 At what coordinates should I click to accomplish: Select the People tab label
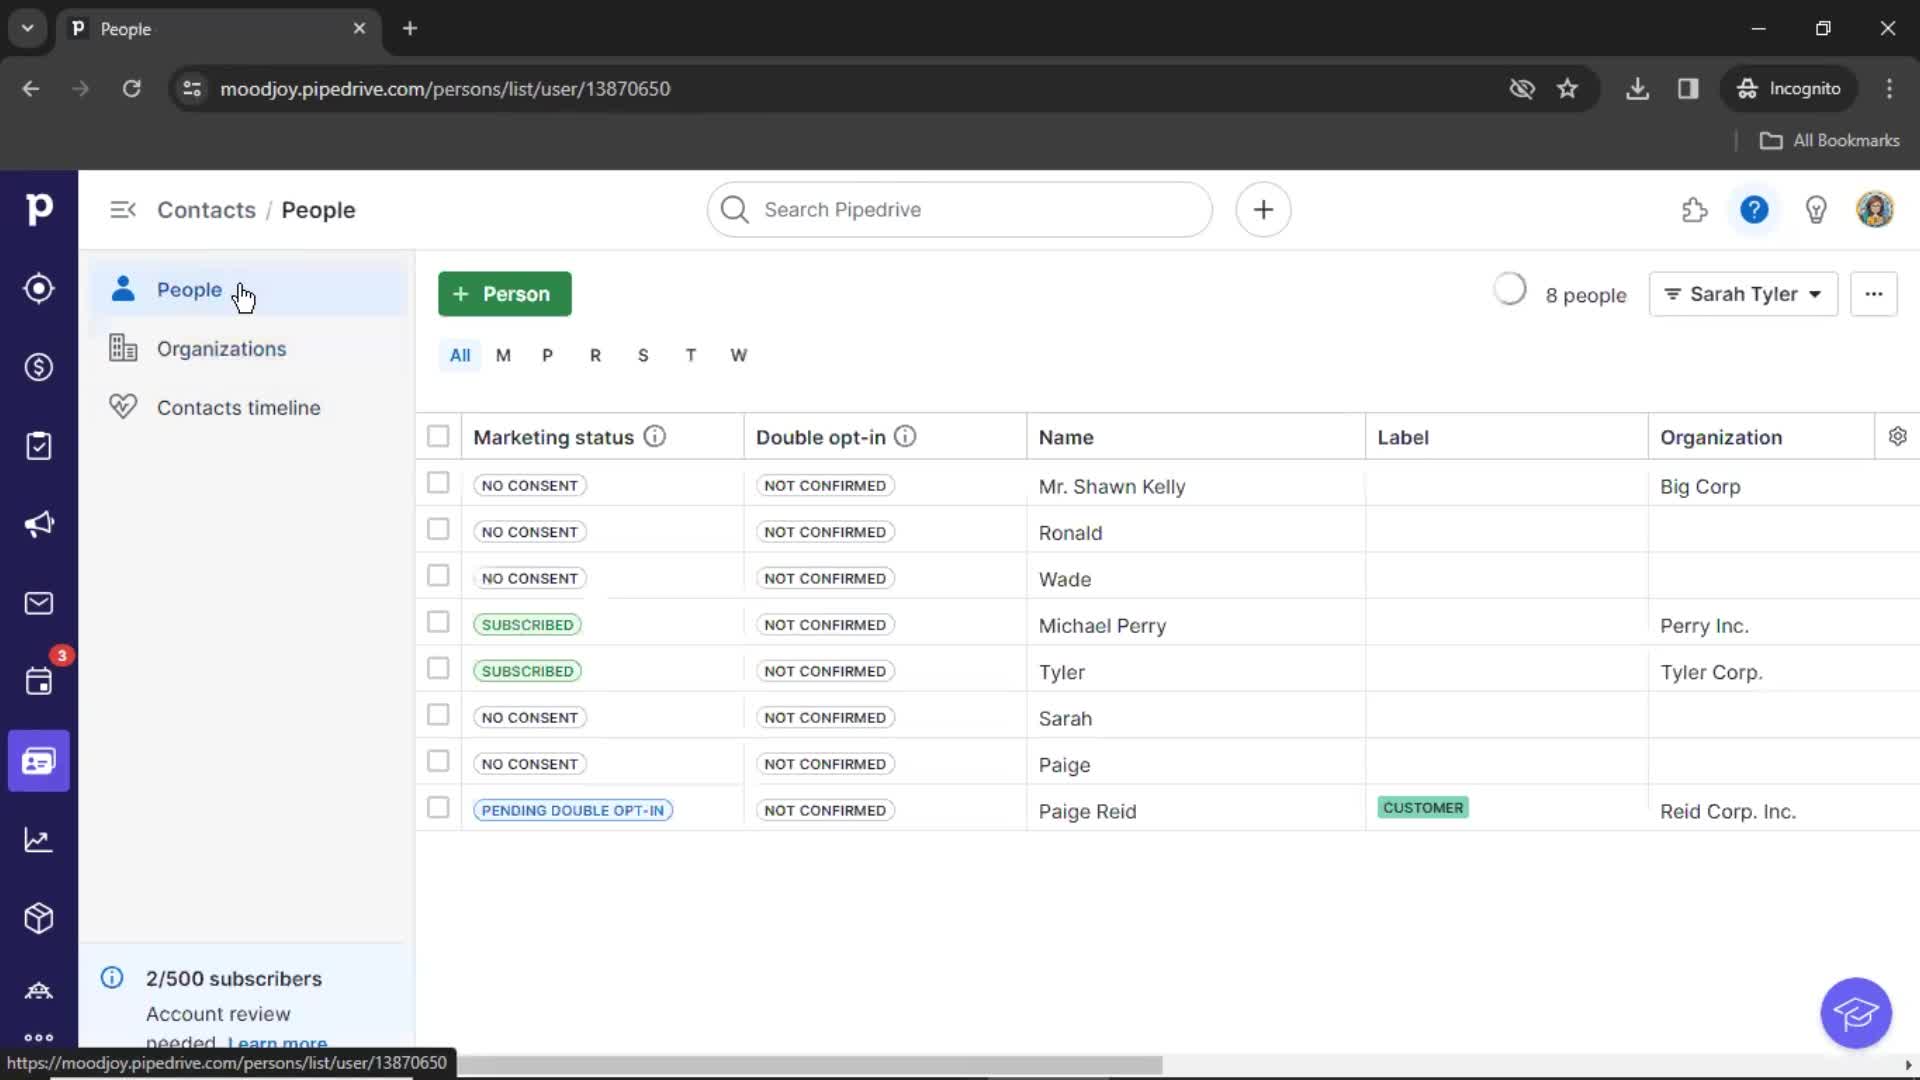(190, 289)
